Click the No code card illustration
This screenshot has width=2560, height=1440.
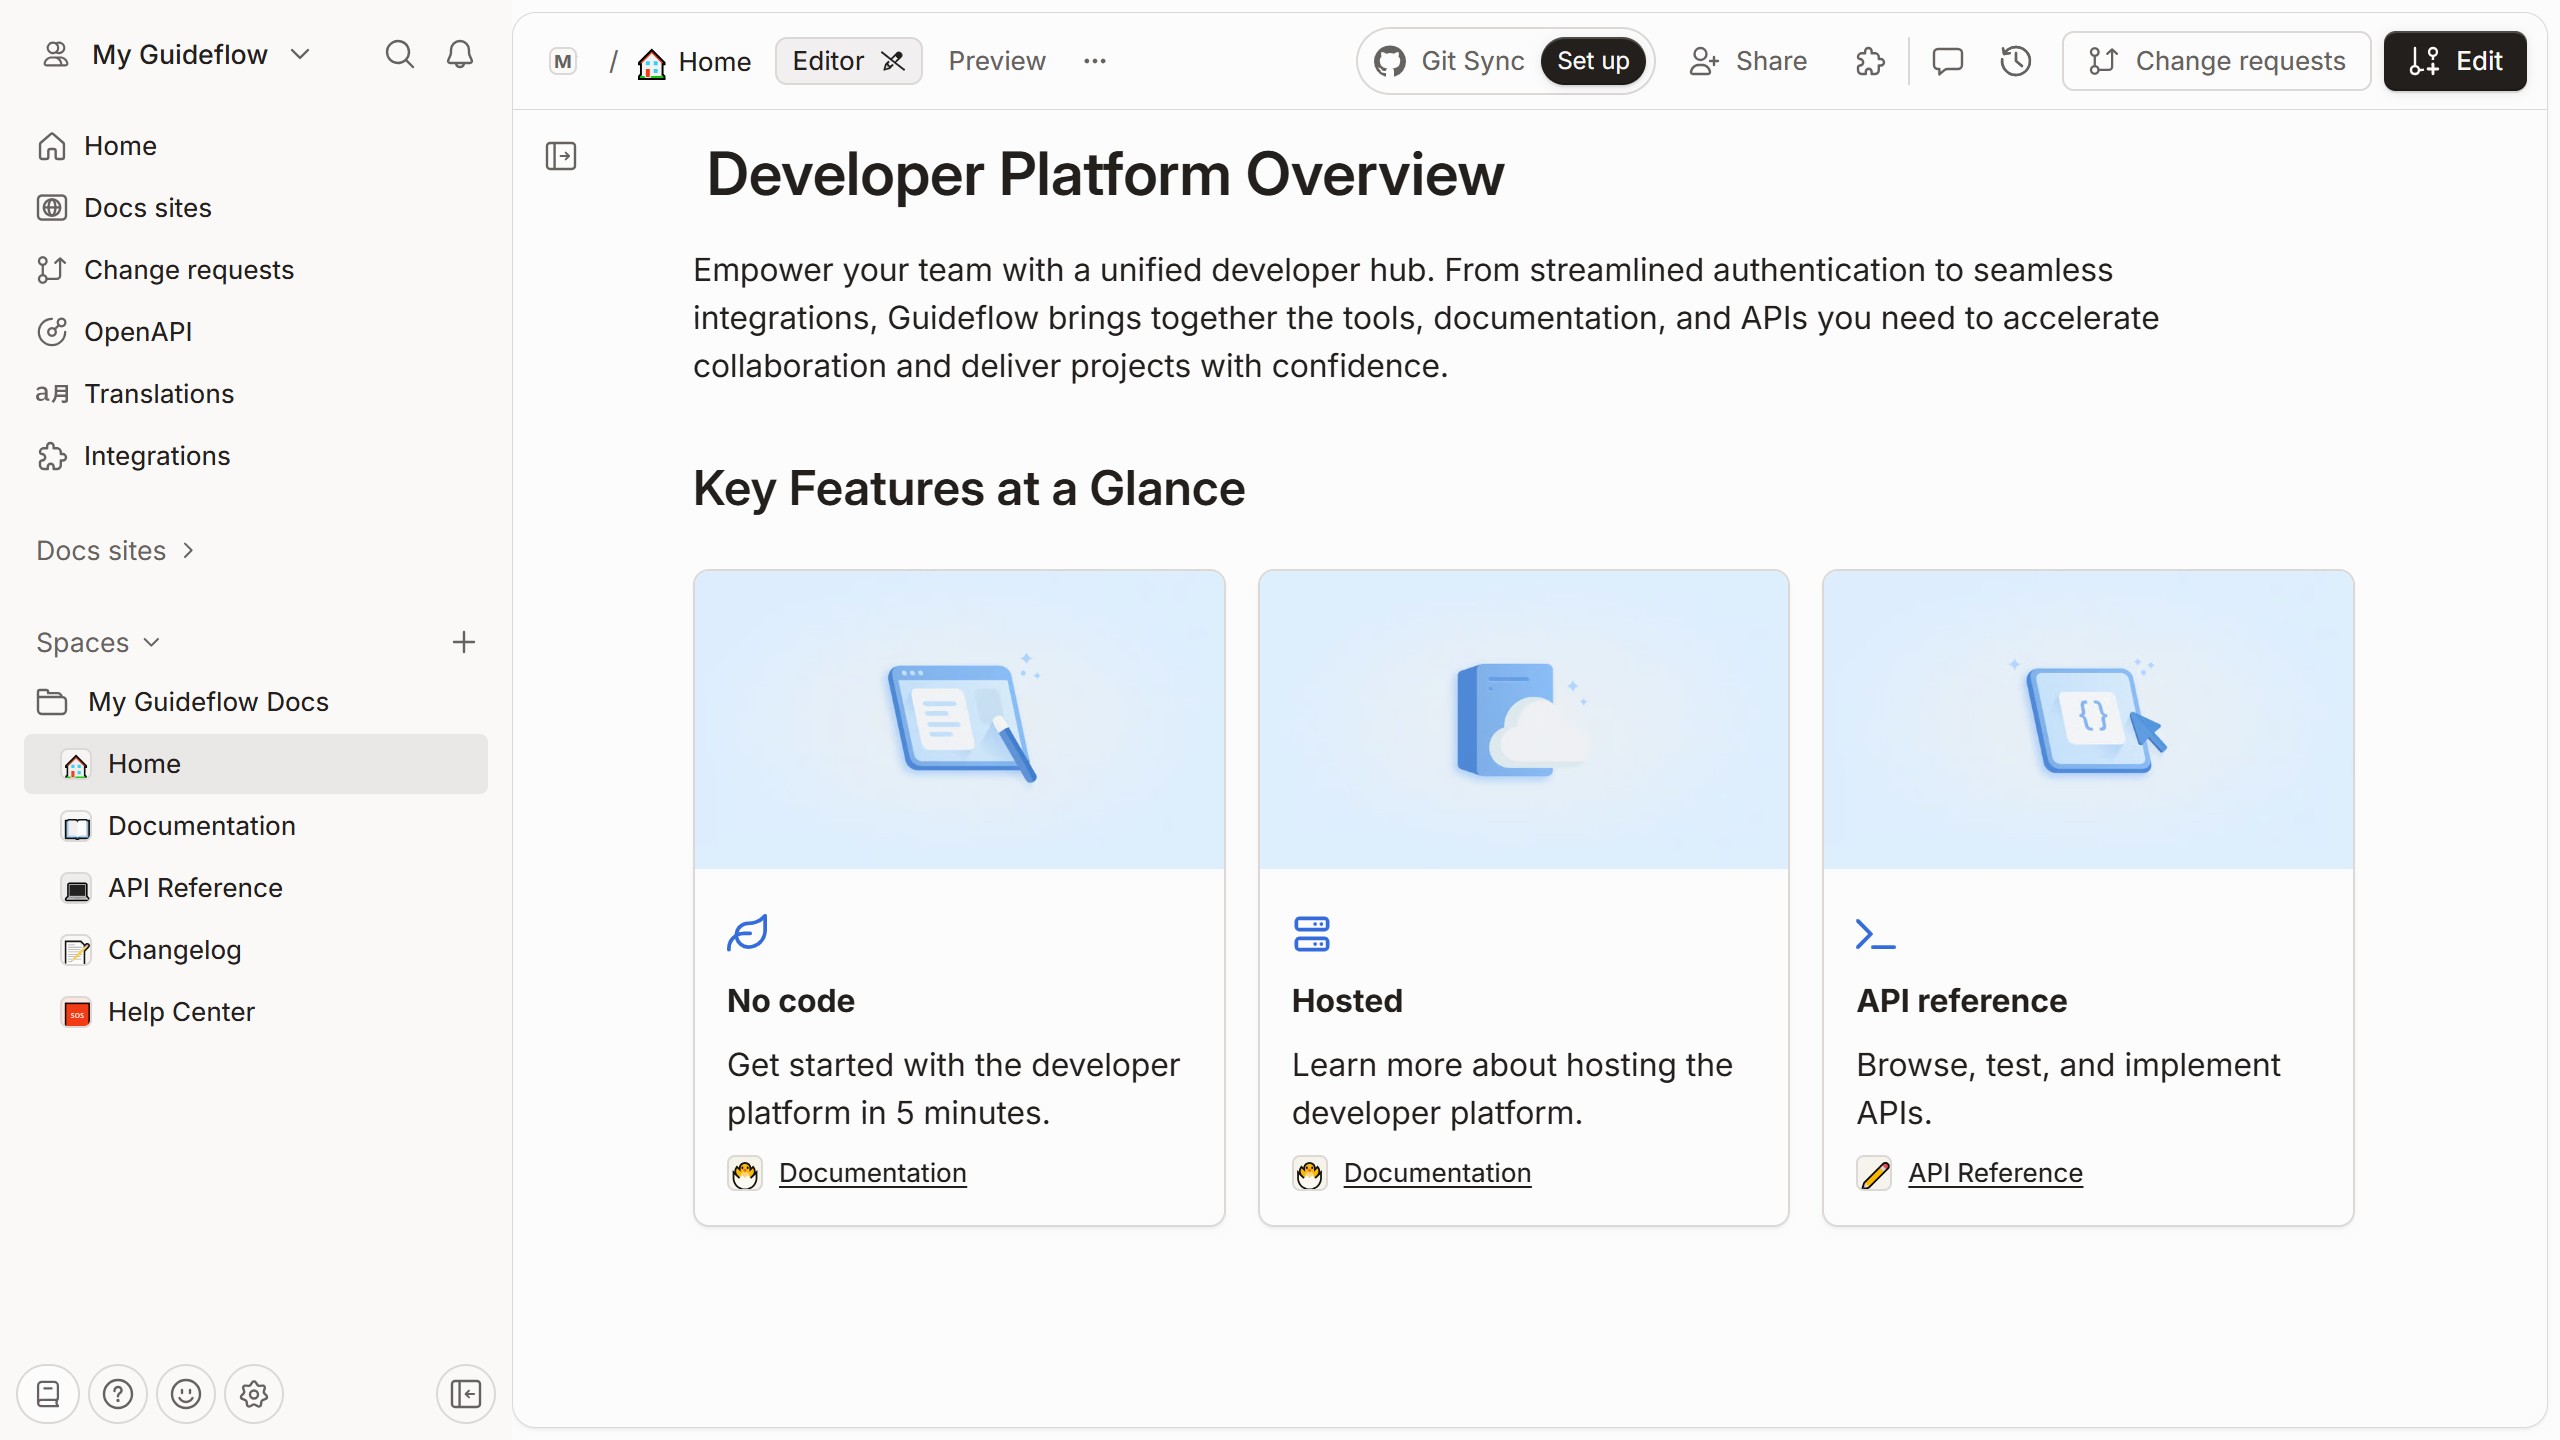(x=959, y=720)
